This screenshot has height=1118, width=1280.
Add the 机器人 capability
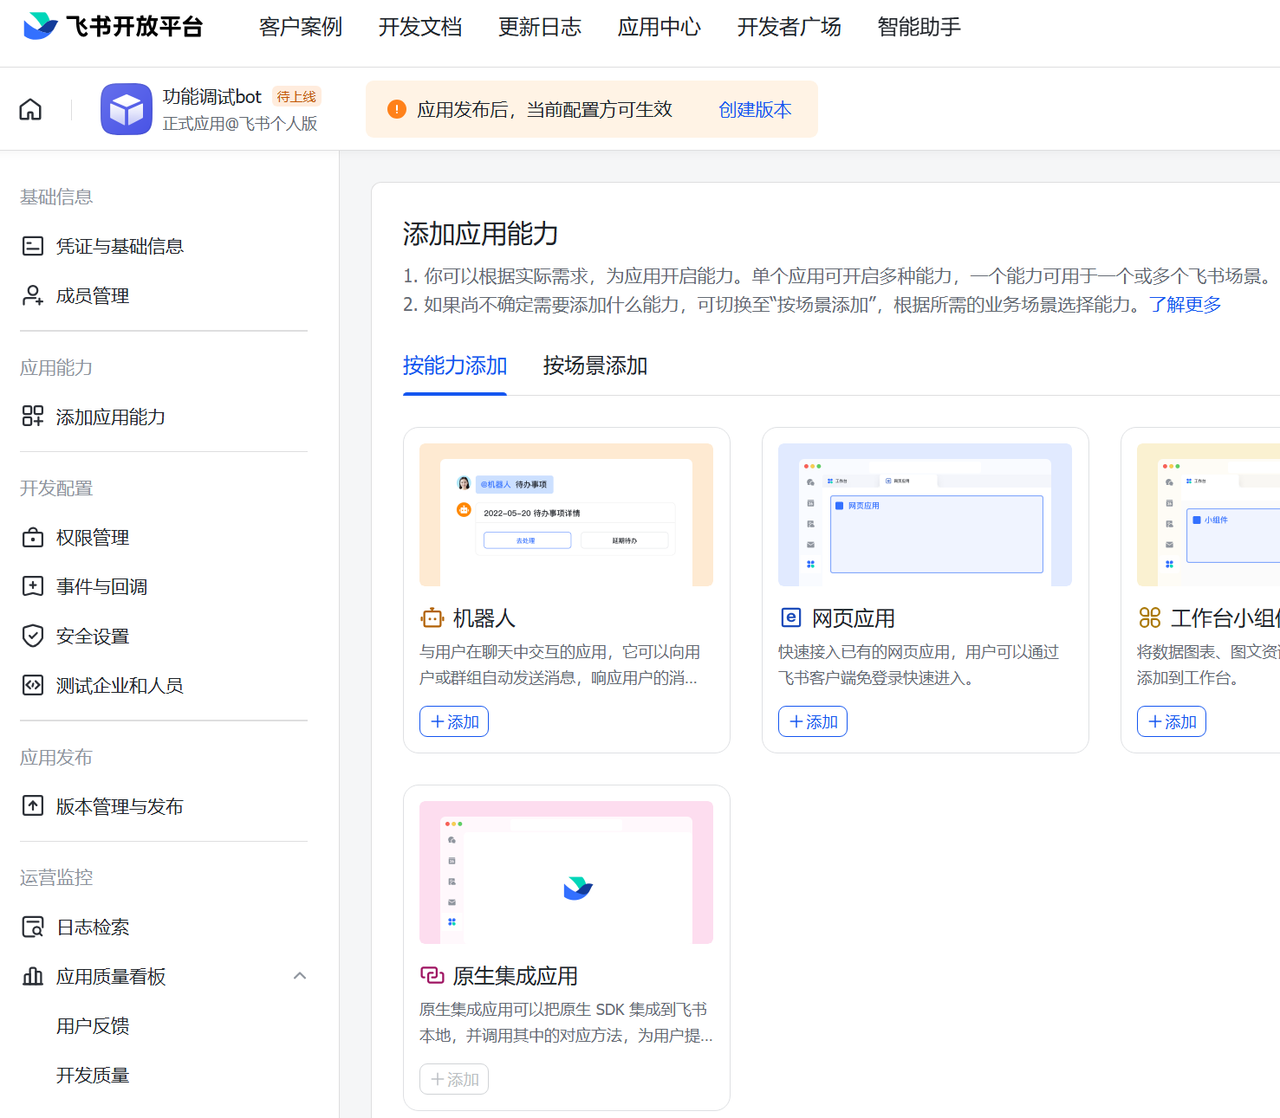[454, 722]
